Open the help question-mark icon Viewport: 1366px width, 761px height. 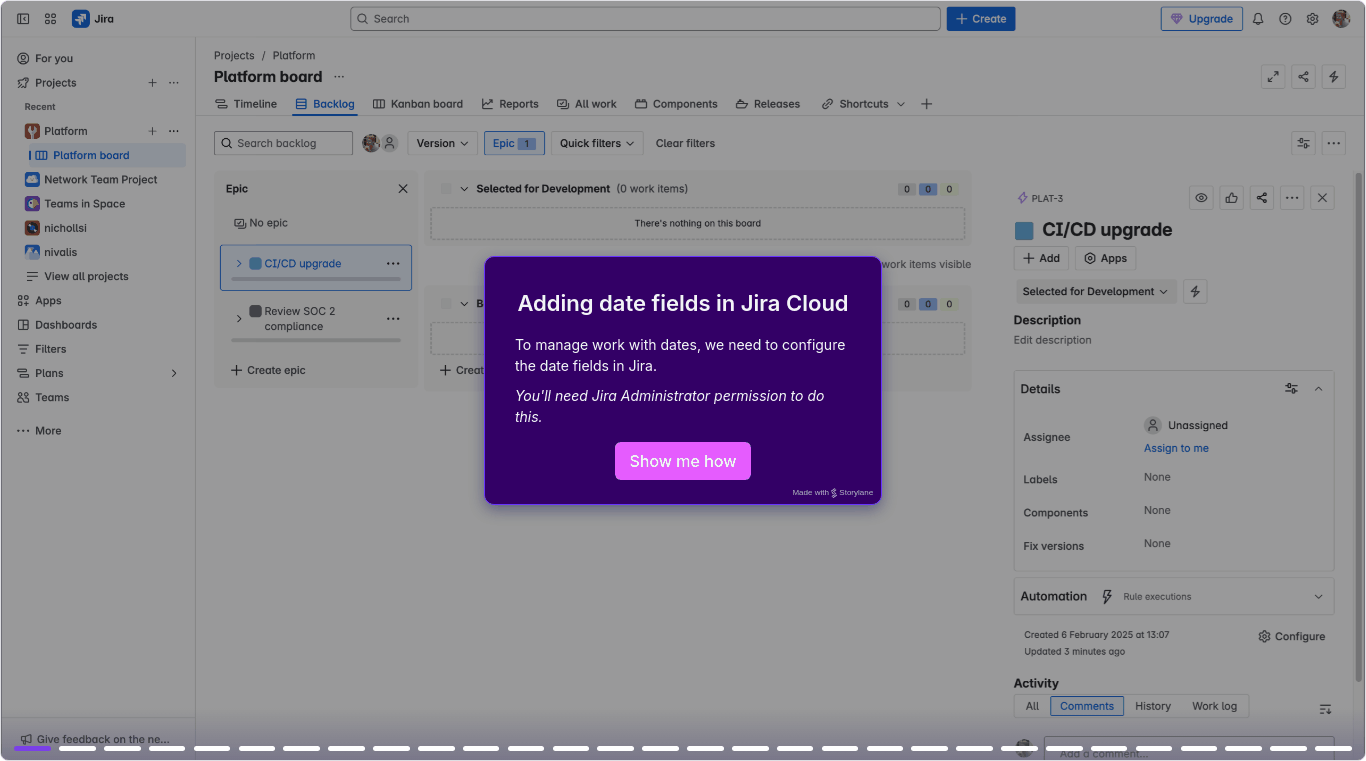[1285, 18]
